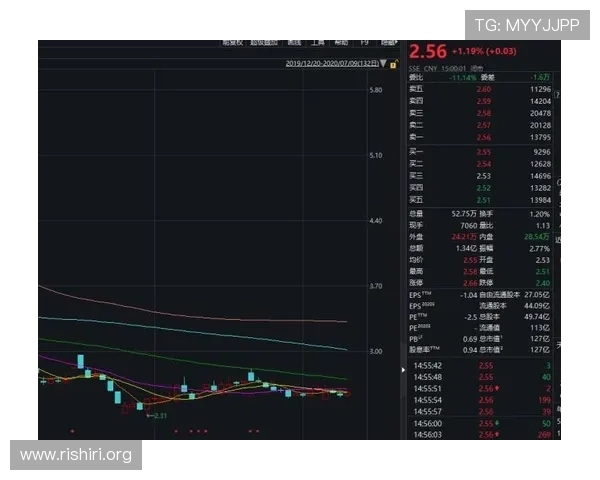Select the 买五 row with volume 13984
Viewport: 600px width, 480px height.
[x=480, y=200]
